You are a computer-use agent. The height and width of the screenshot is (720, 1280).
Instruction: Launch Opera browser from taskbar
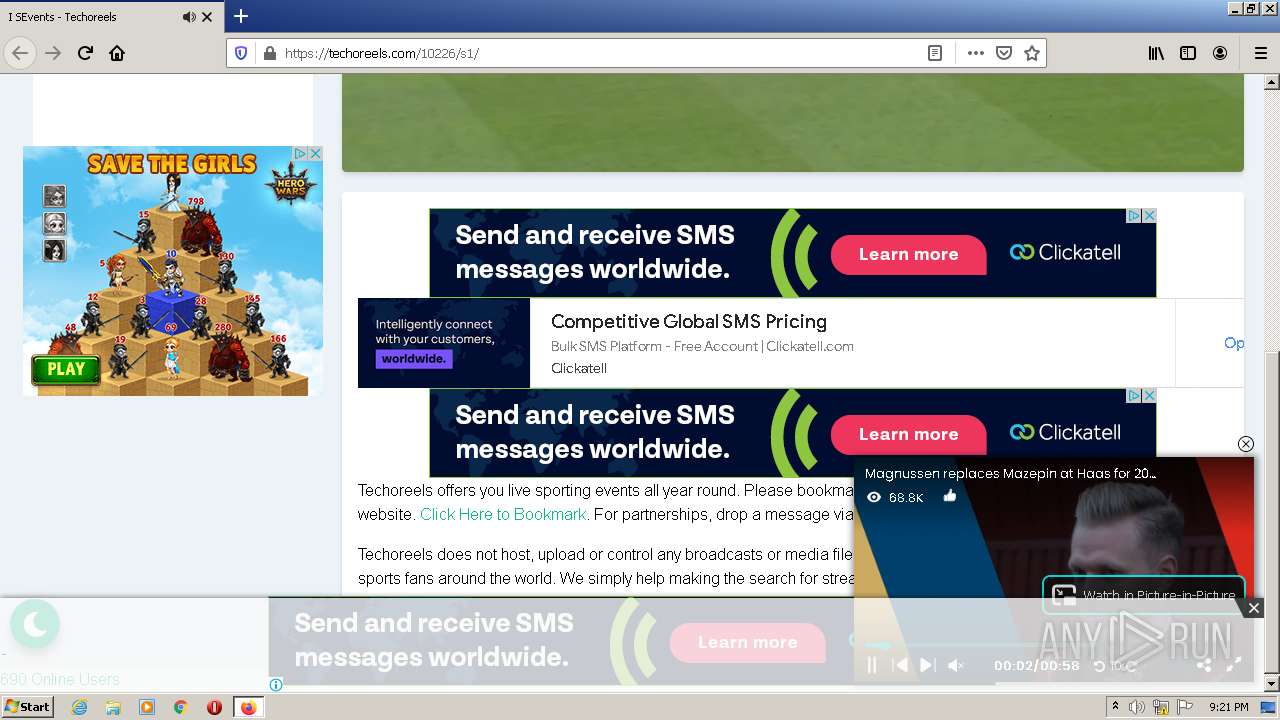[x=214, y=707]
